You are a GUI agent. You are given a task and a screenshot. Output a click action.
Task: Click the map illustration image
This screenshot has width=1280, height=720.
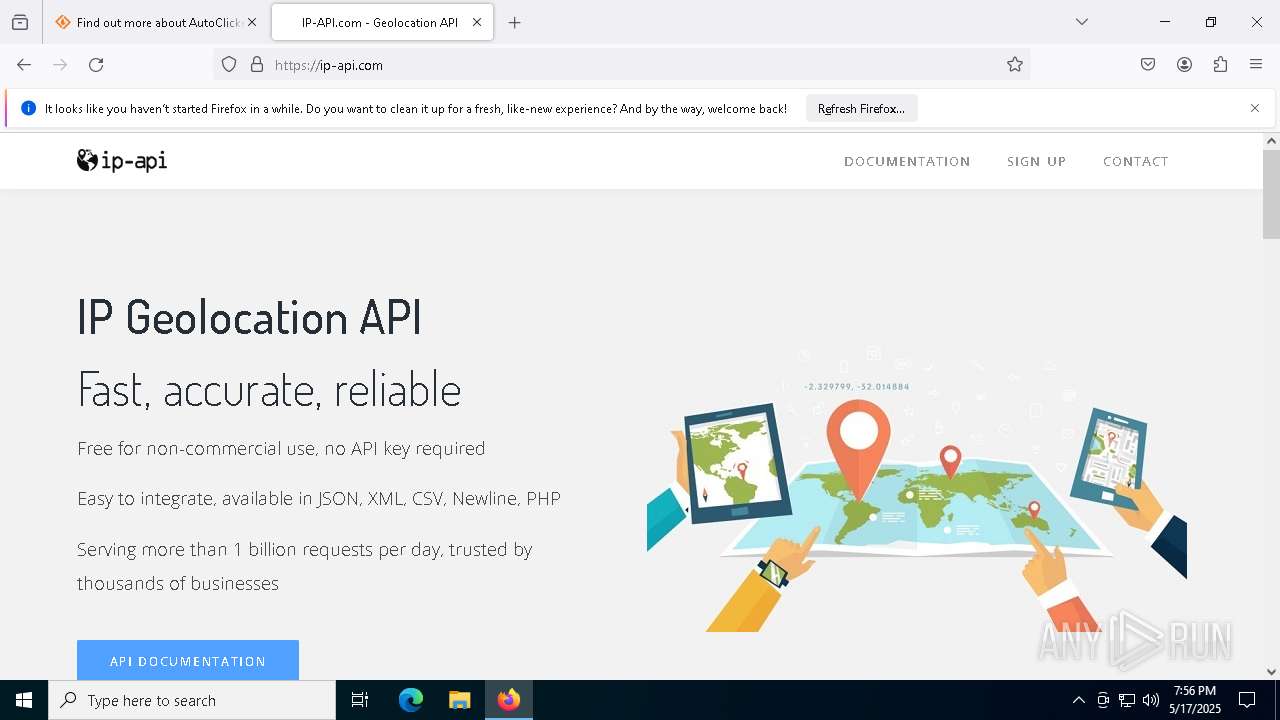(916, 489)
